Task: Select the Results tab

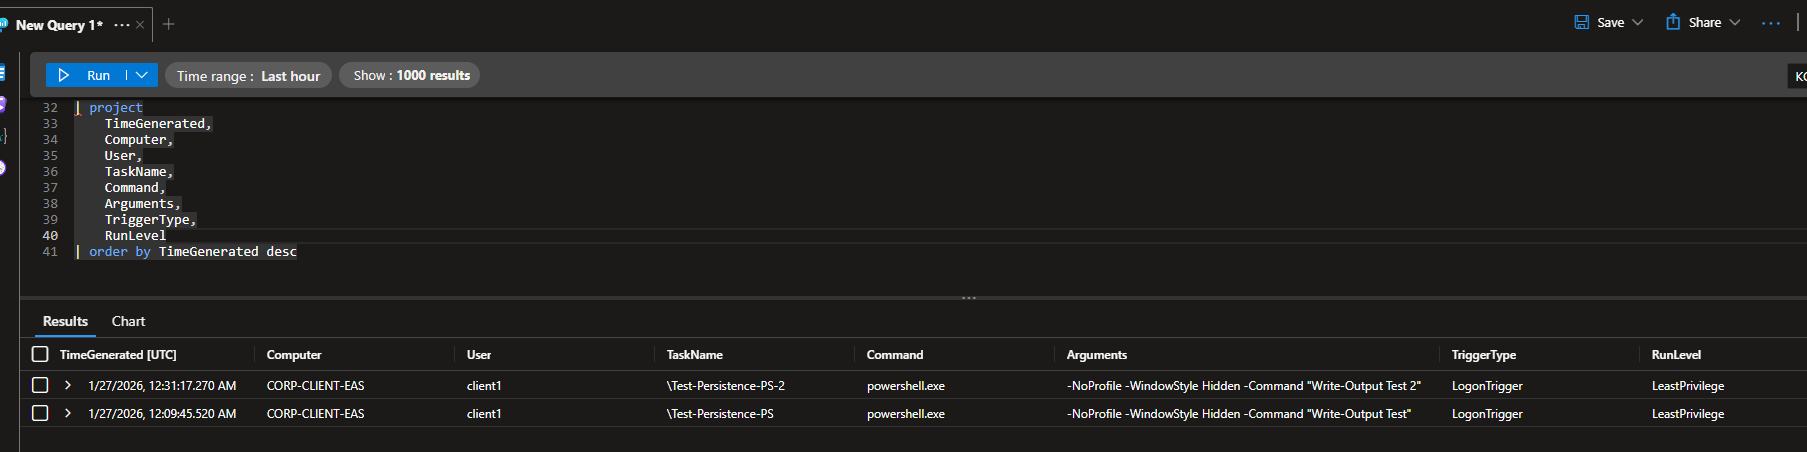Action: point(65,321)
